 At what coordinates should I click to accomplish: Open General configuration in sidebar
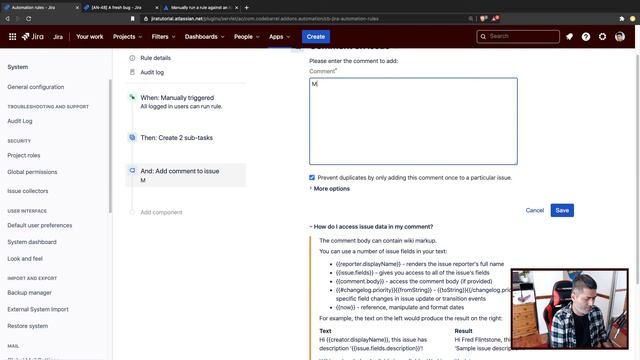36,87
